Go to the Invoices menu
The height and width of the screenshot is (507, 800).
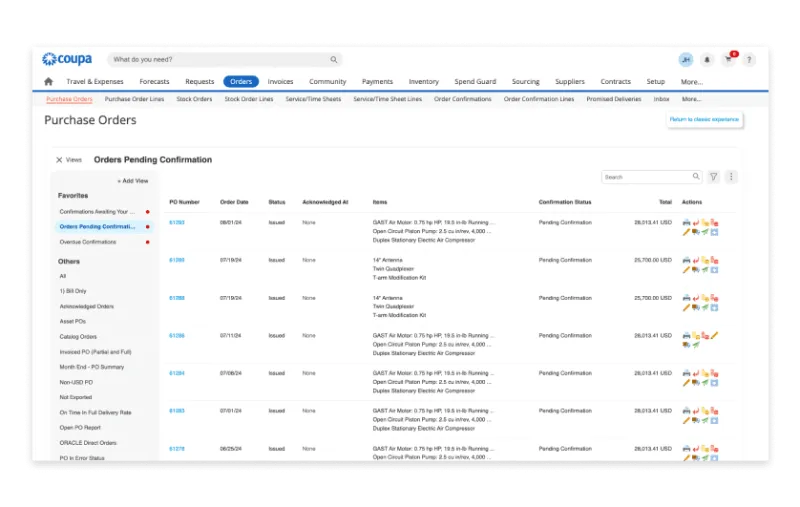pos(280,82)
